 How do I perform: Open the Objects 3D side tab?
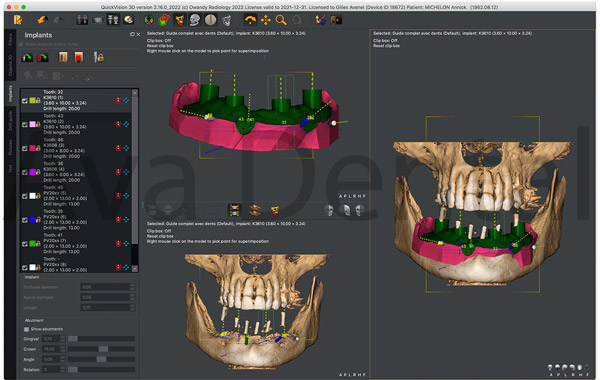(x=10, y=65)
